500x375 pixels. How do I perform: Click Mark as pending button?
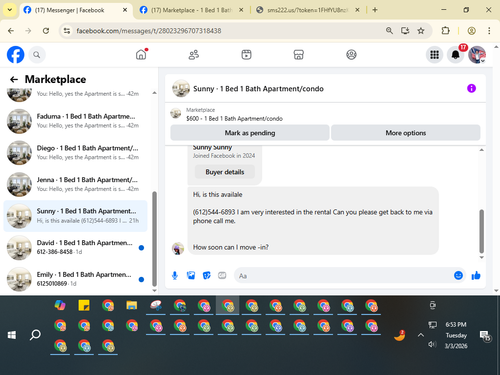[x=250, y=133]
